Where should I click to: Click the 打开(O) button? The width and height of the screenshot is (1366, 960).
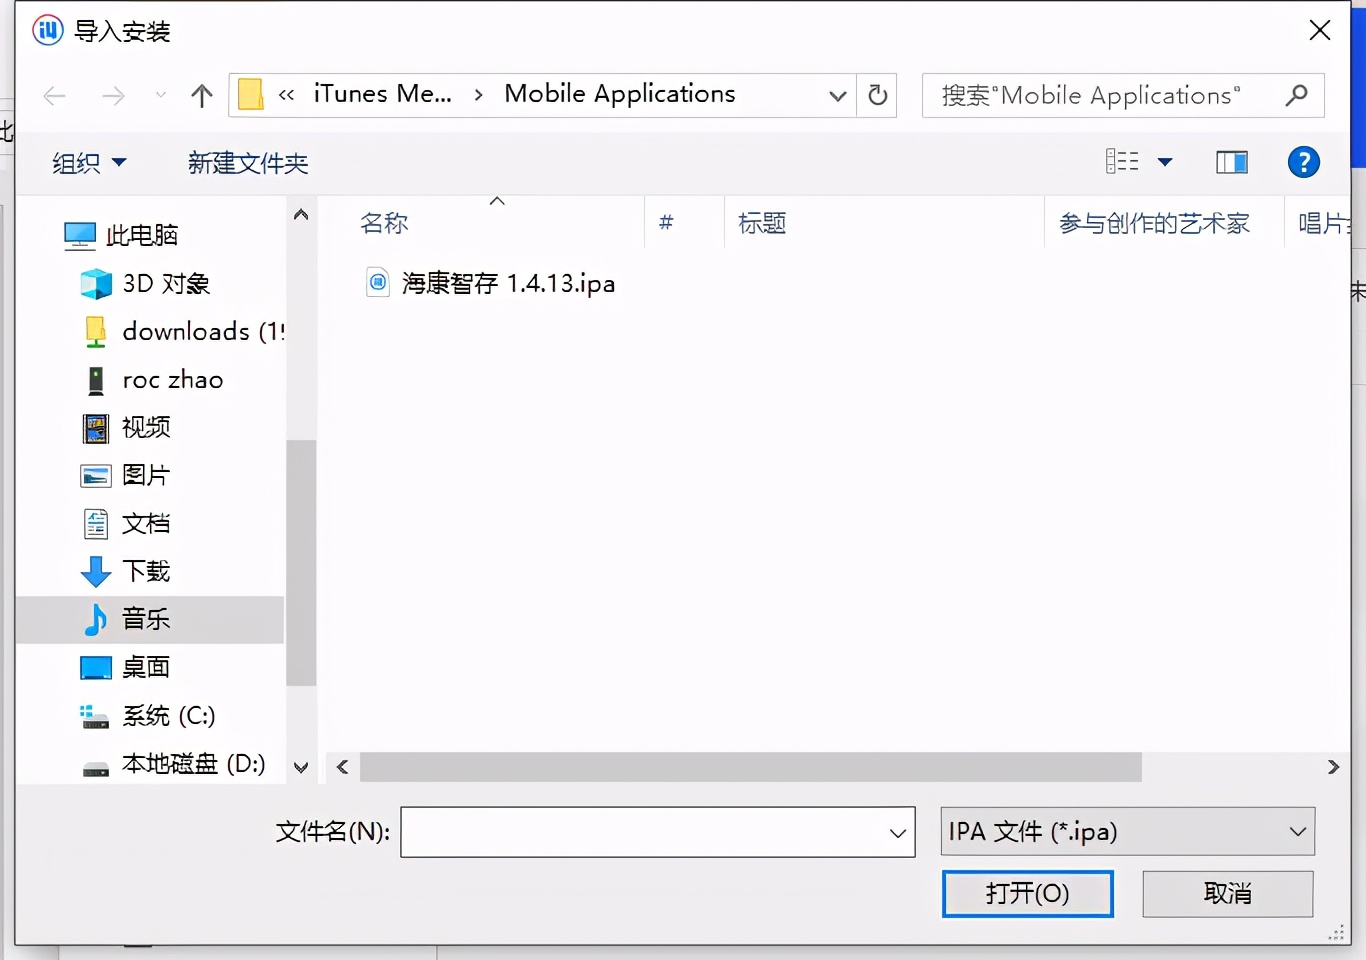click(1027, 893)
